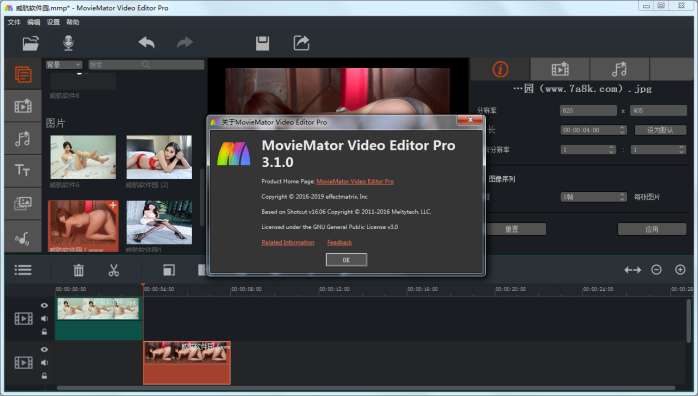
Task: Adjust the first aspect ratio stepper
Action: pyautogui.click(x=612, y=150)
